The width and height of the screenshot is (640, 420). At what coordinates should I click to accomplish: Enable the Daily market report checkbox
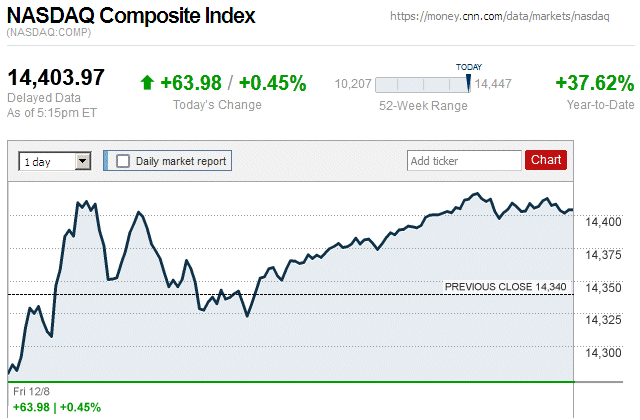(x=123, y=160)
